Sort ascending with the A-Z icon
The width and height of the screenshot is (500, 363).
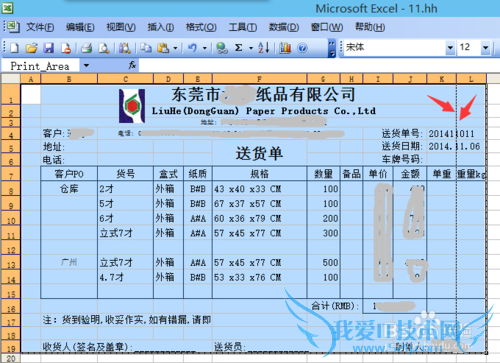(x=263, y=48)
